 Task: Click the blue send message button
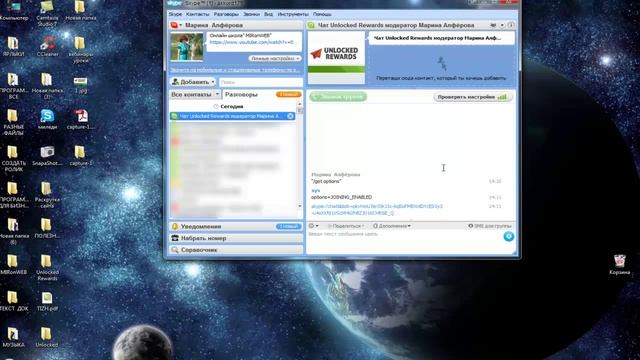(x=509, y=237)
